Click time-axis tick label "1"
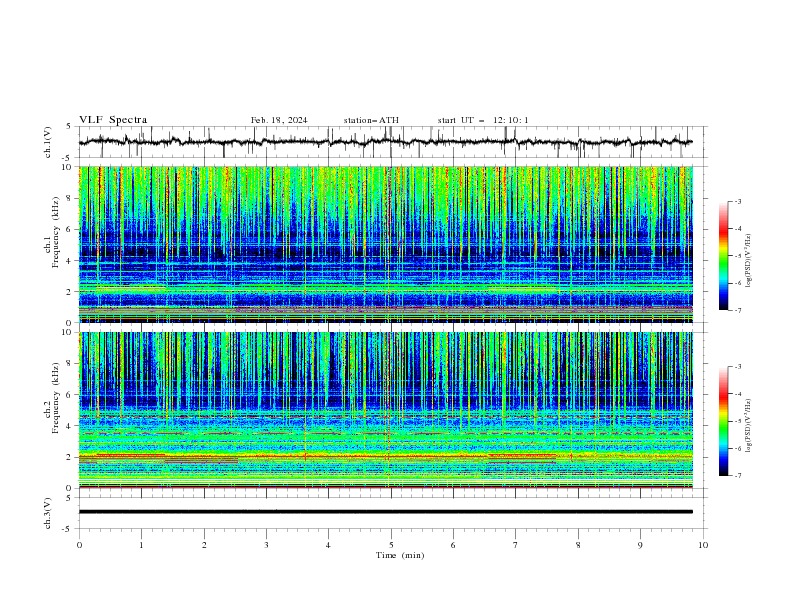792x612 pixels. [x=141, y=545]
